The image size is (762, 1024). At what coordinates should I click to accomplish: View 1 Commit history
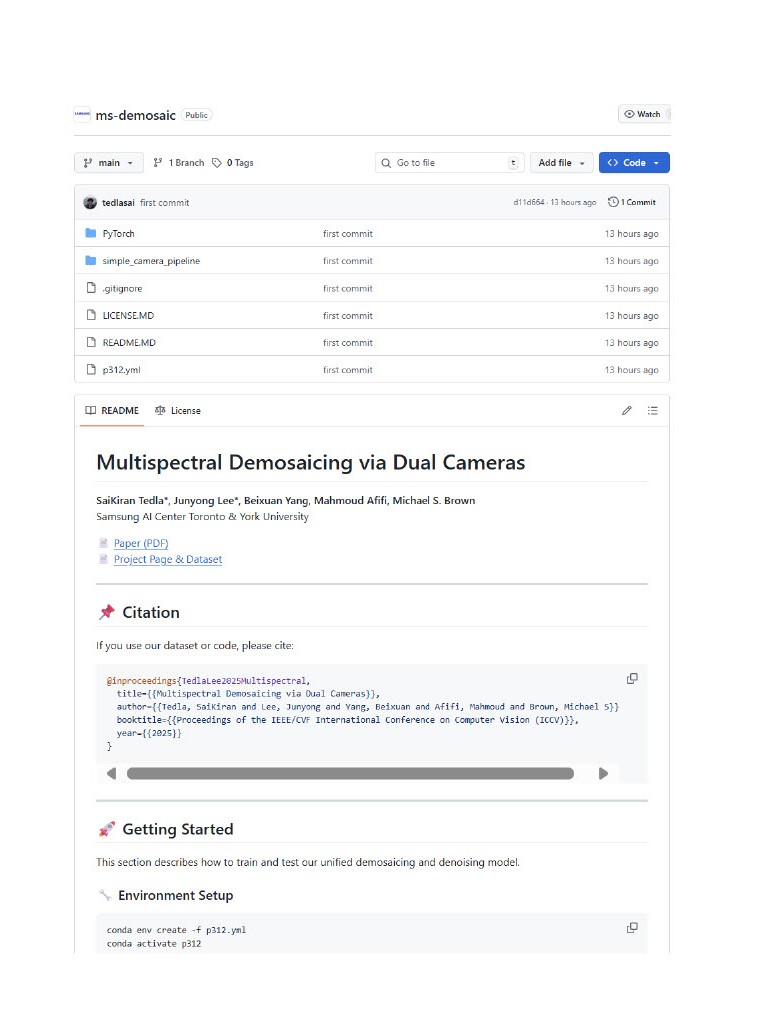[632, 202]
